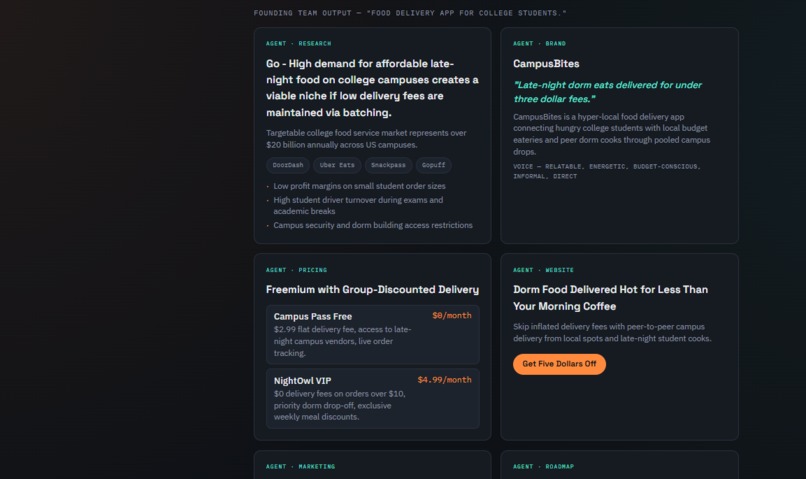Click the Agent · Website label
This screenshot has width=806, height=479.
pos(543,270)
